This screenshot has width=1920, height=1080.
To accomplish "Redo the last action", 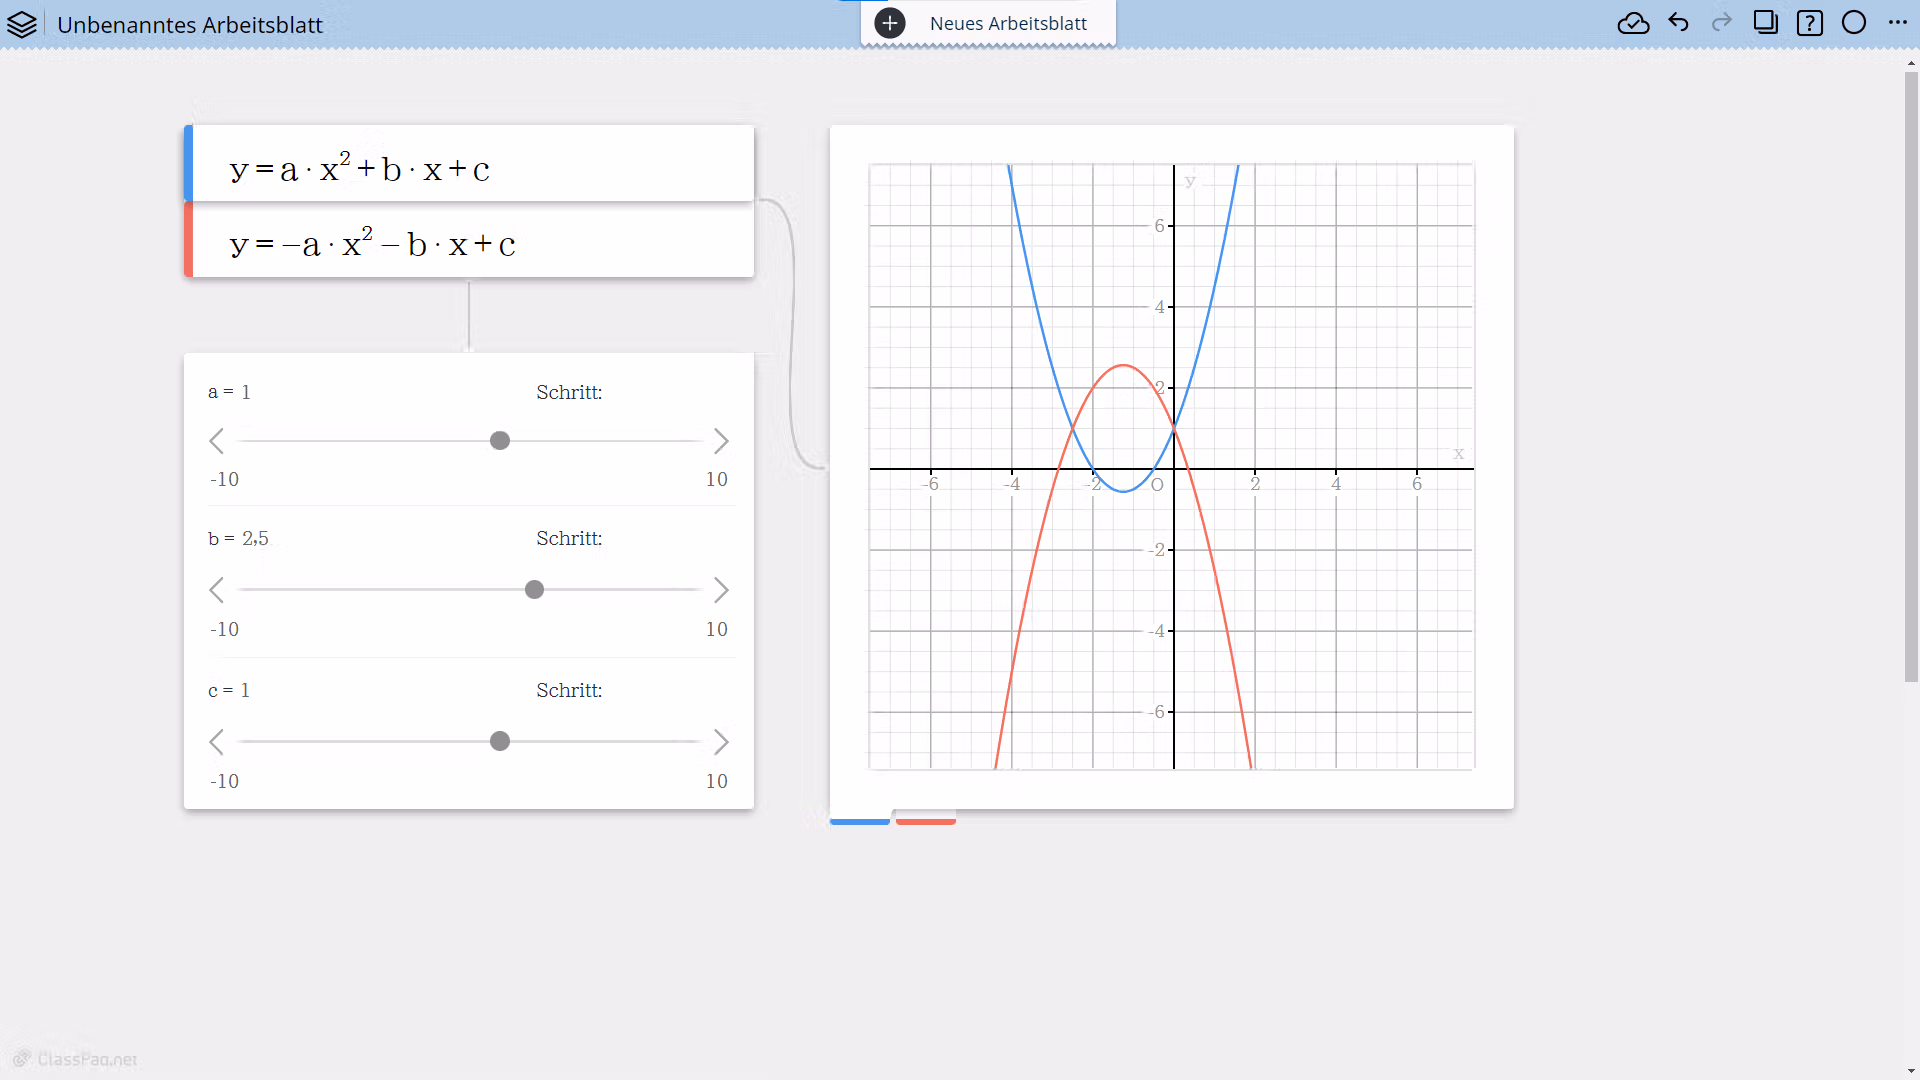I will 1721,23.
